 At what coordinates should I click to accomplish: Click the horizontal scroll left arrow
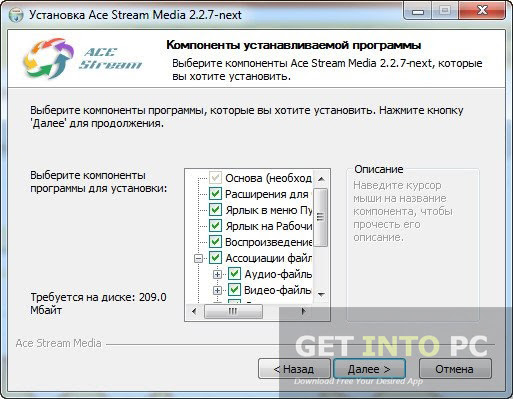(x=194, y=311)
